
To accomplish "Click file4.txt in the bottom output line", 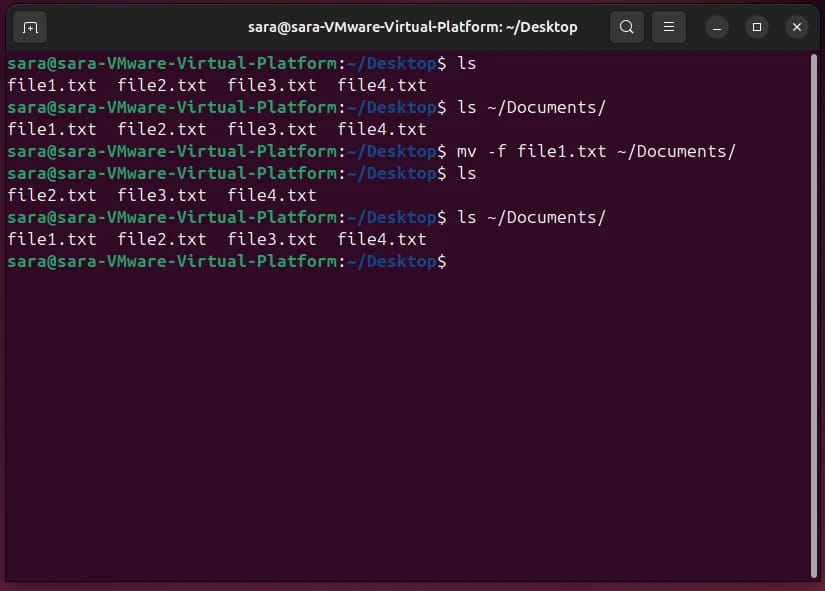I will [x=382, y=240].
